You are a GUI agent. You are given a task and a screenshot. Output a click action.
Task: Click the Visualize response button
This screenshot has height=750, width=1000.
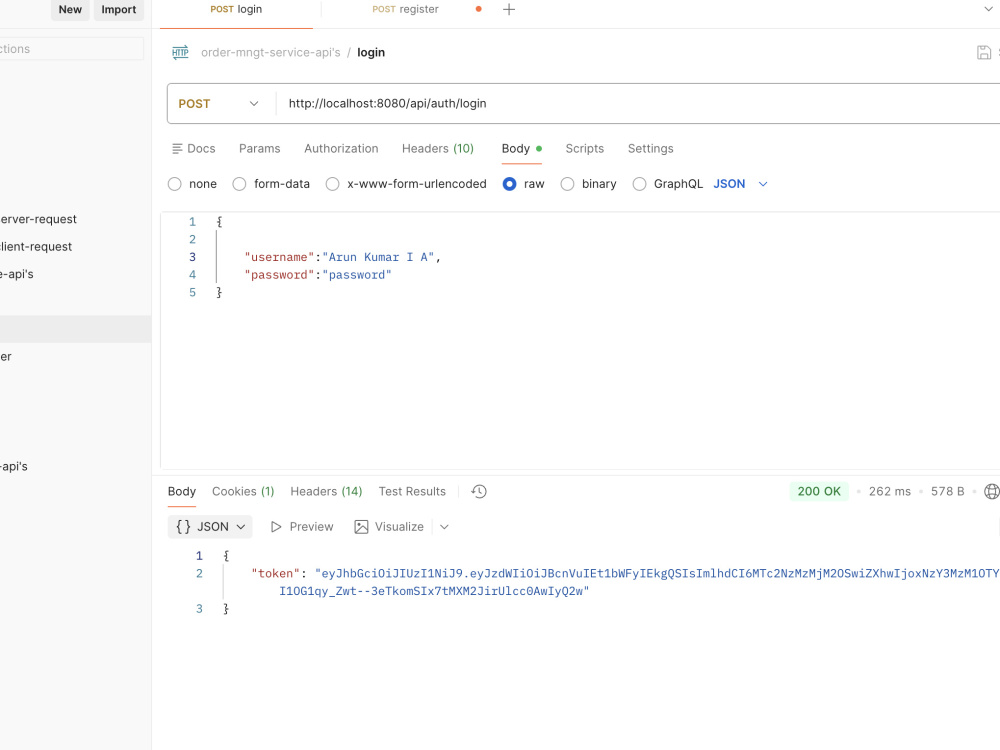click(x=389, y=527)
